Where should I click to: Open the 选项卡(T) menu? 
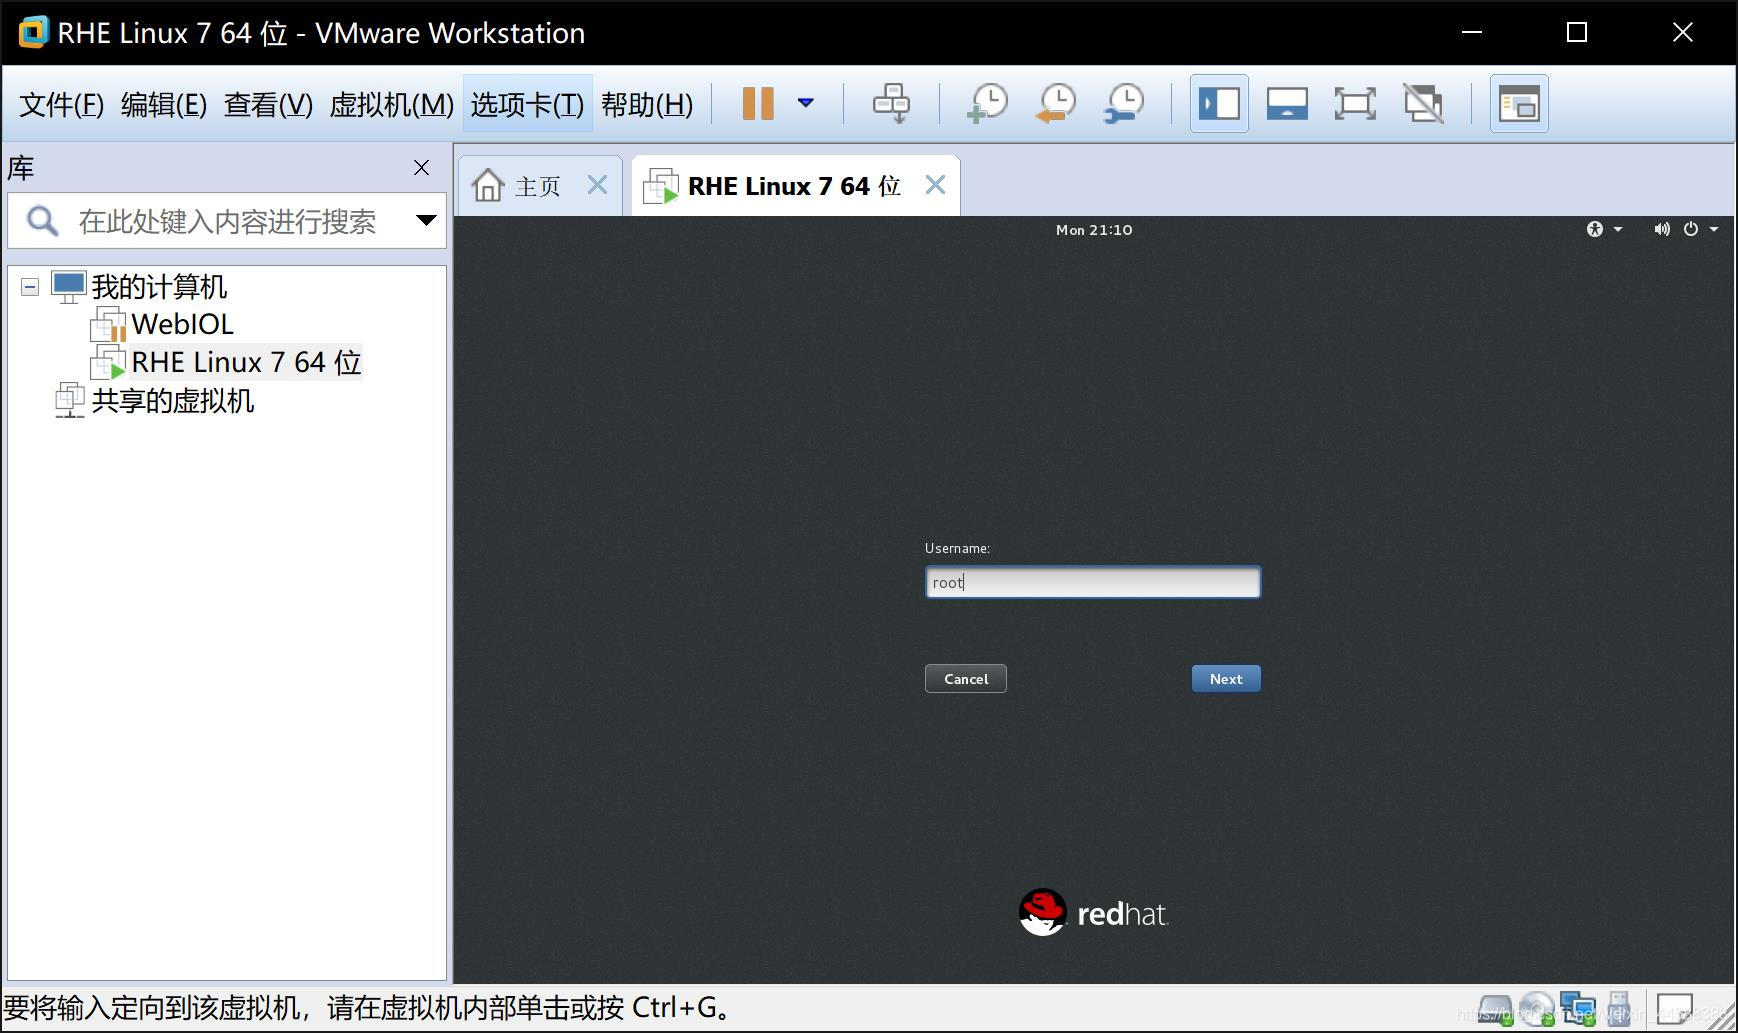527,104
